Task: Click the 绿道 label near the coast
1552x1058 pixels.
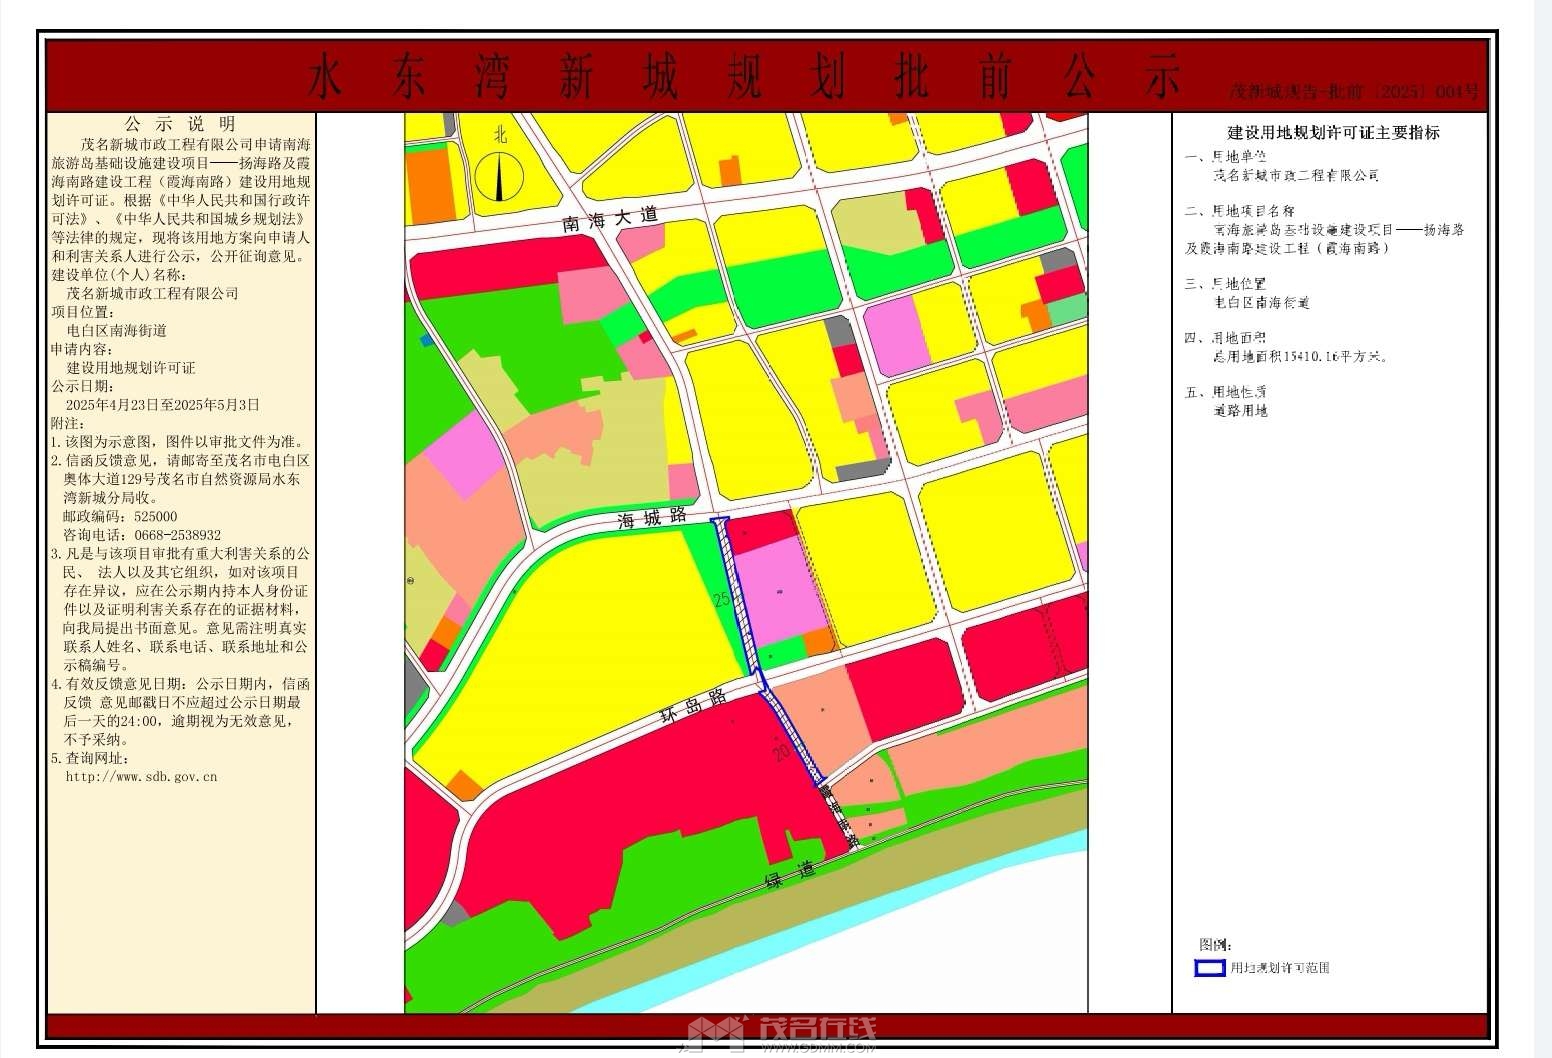Action: [x=790, y=875]
